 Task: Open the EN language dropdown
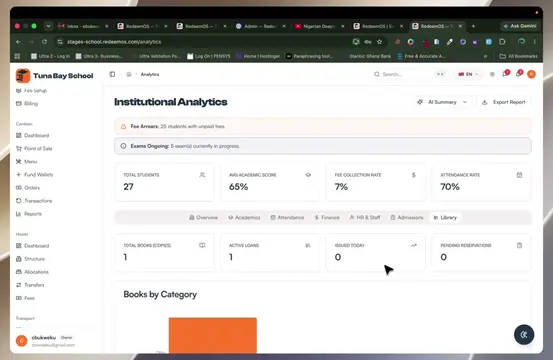coord(468,74)
